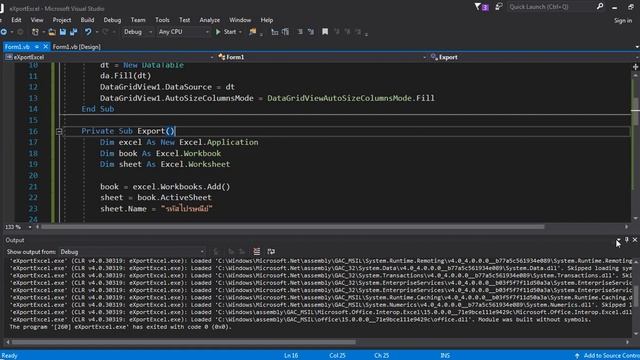Screen dimensions: 640x360
Task: Open the Start button dropdown arrow
Action: (x=240, y=32)
